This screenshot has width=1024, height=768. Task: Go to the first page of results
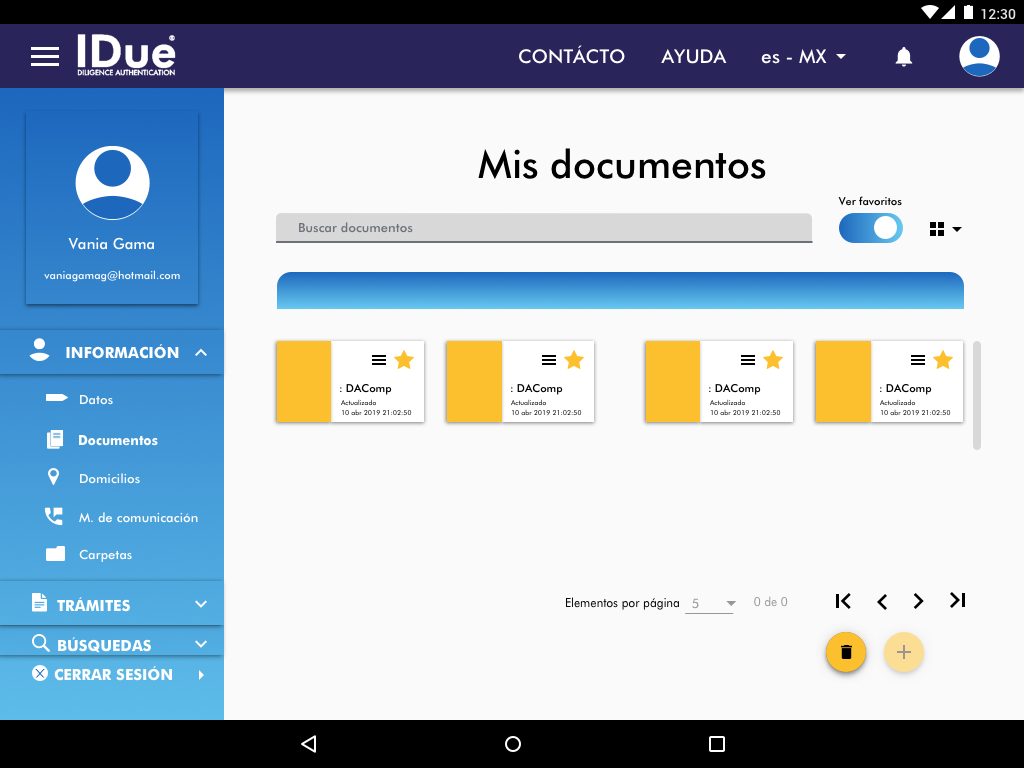coord(843,601)
